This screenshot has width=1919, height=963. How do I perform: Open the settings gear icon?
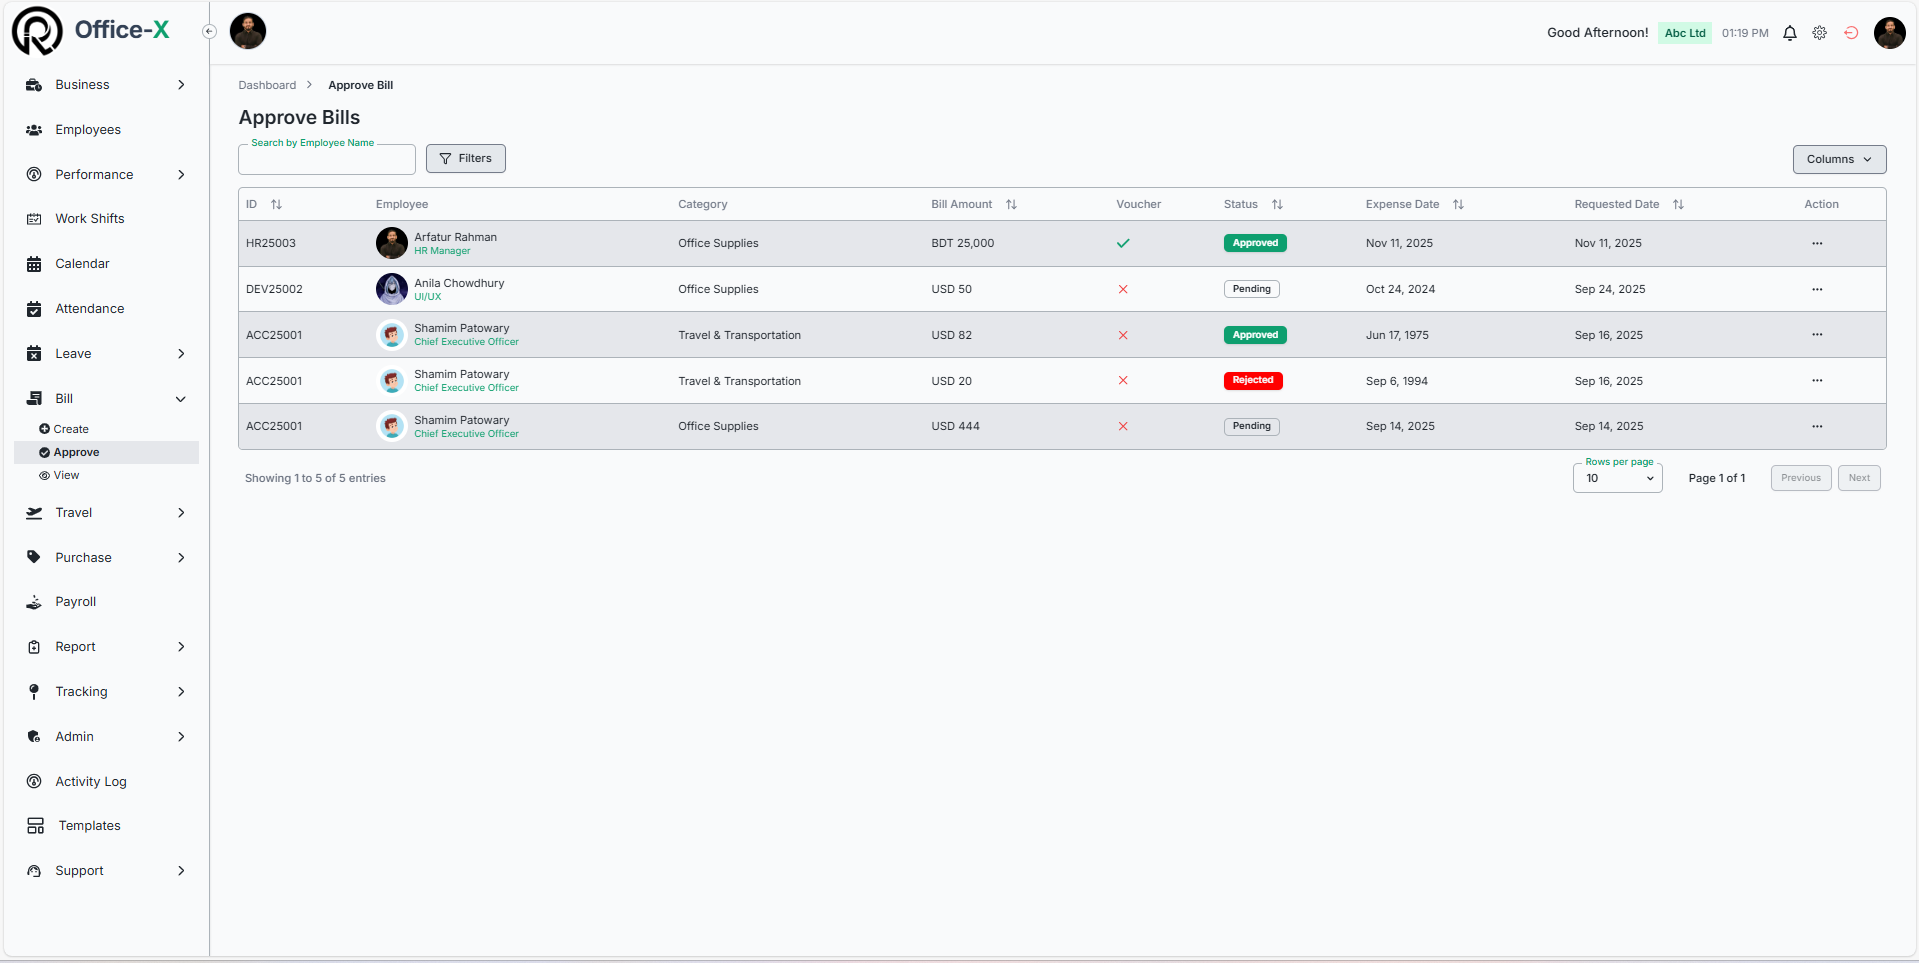point(1820,33)
